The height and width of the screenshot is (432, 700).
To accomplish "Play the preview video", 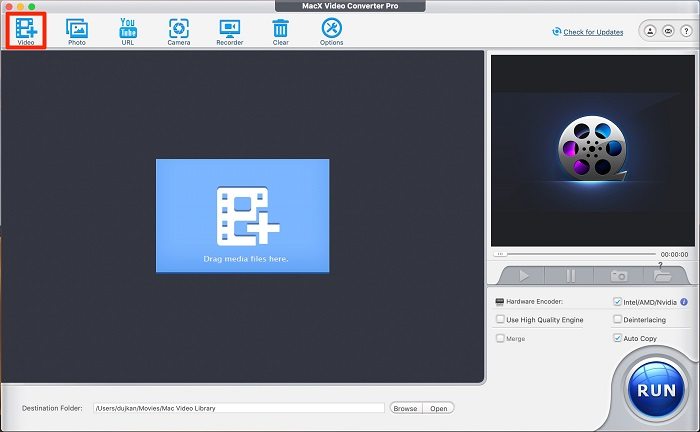I will tap(524, 275).
